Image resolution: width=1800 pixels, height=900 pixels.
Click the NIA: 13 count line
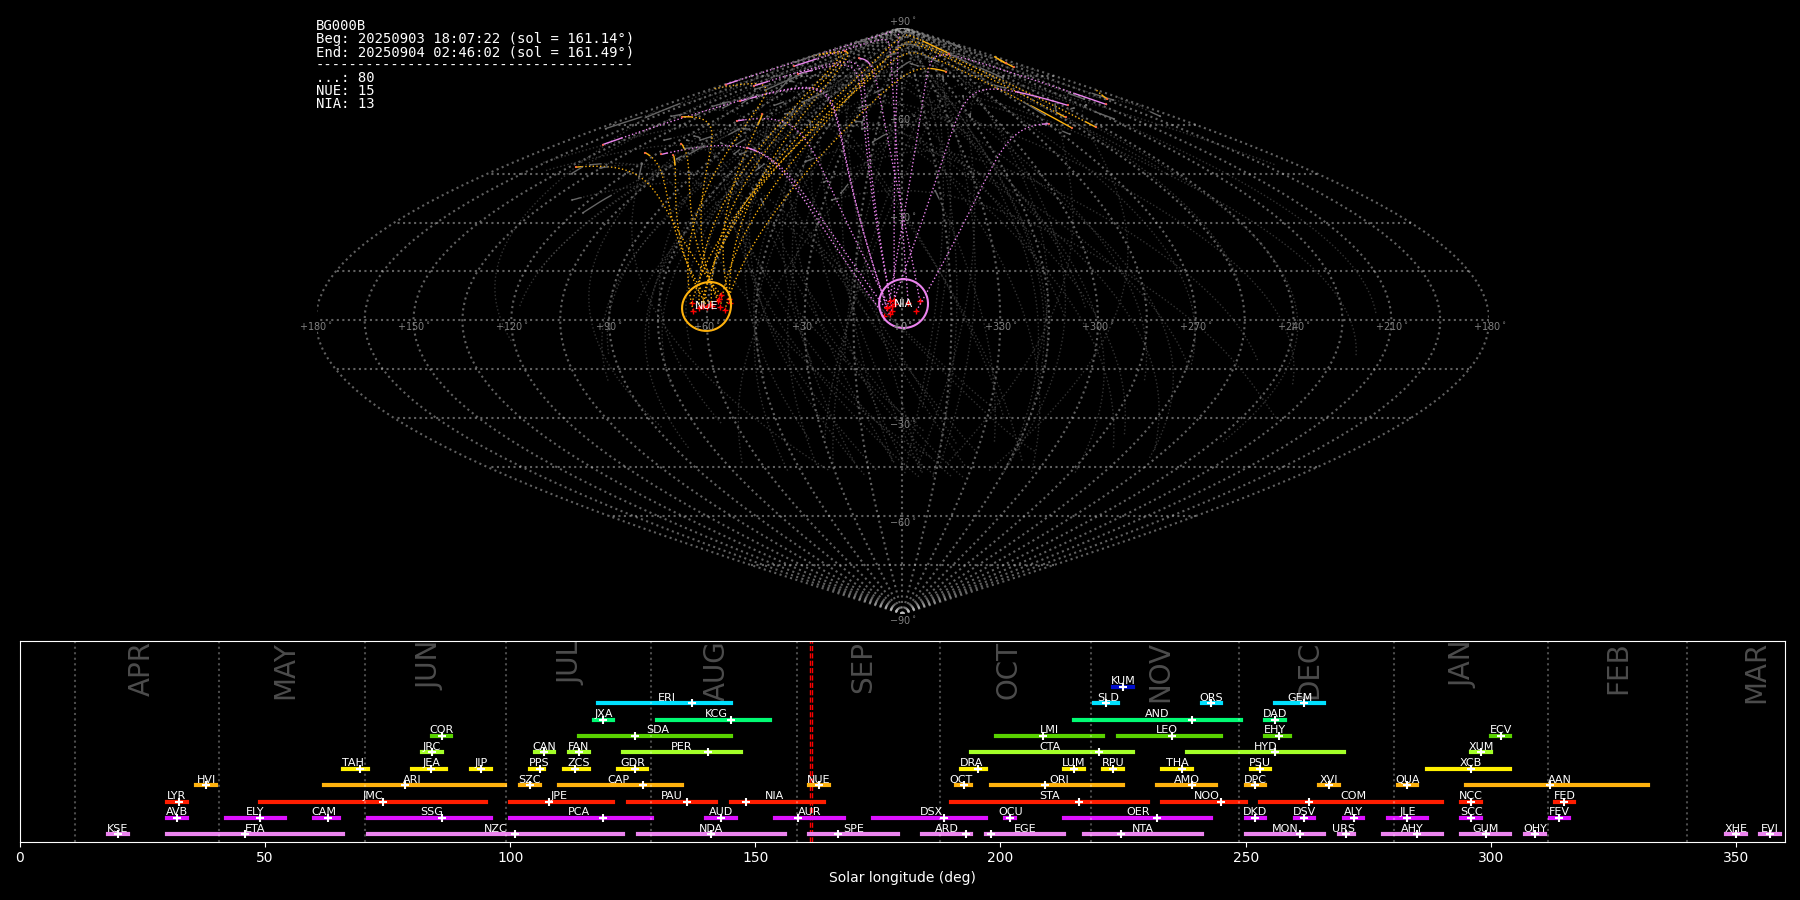click(x=345, y=104)
